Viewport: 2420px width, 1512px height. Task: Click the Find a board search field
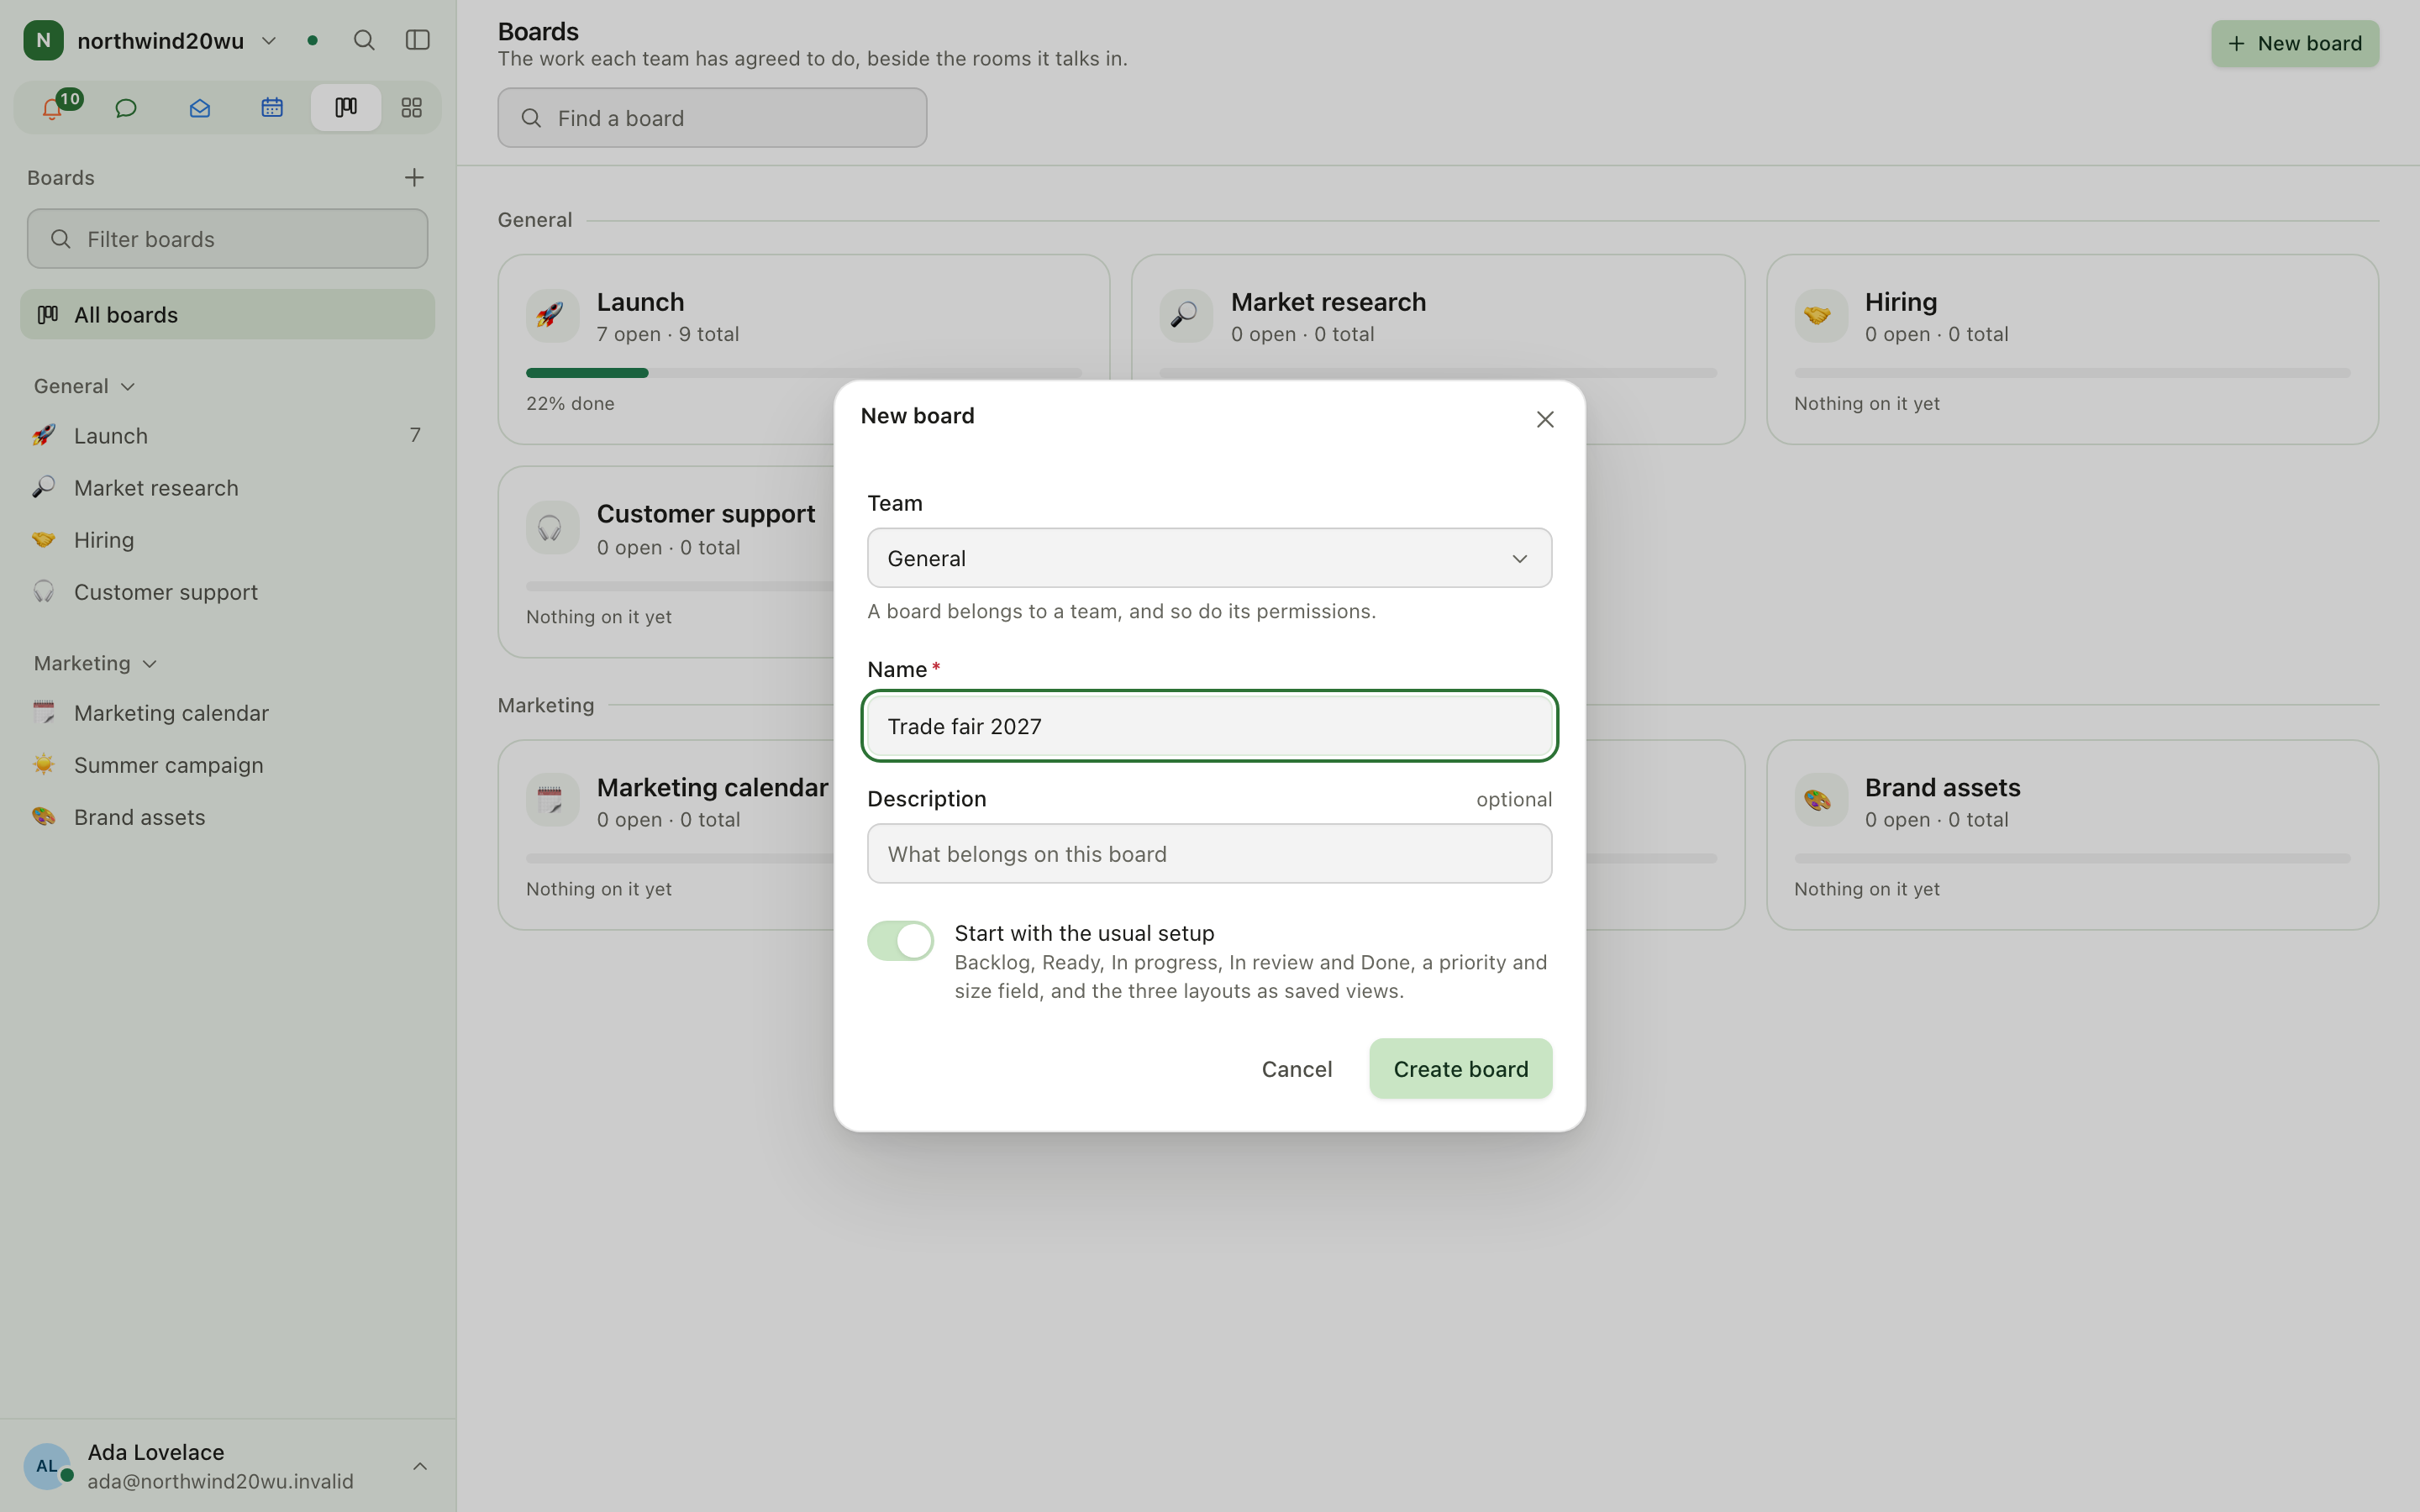(712, 118)
